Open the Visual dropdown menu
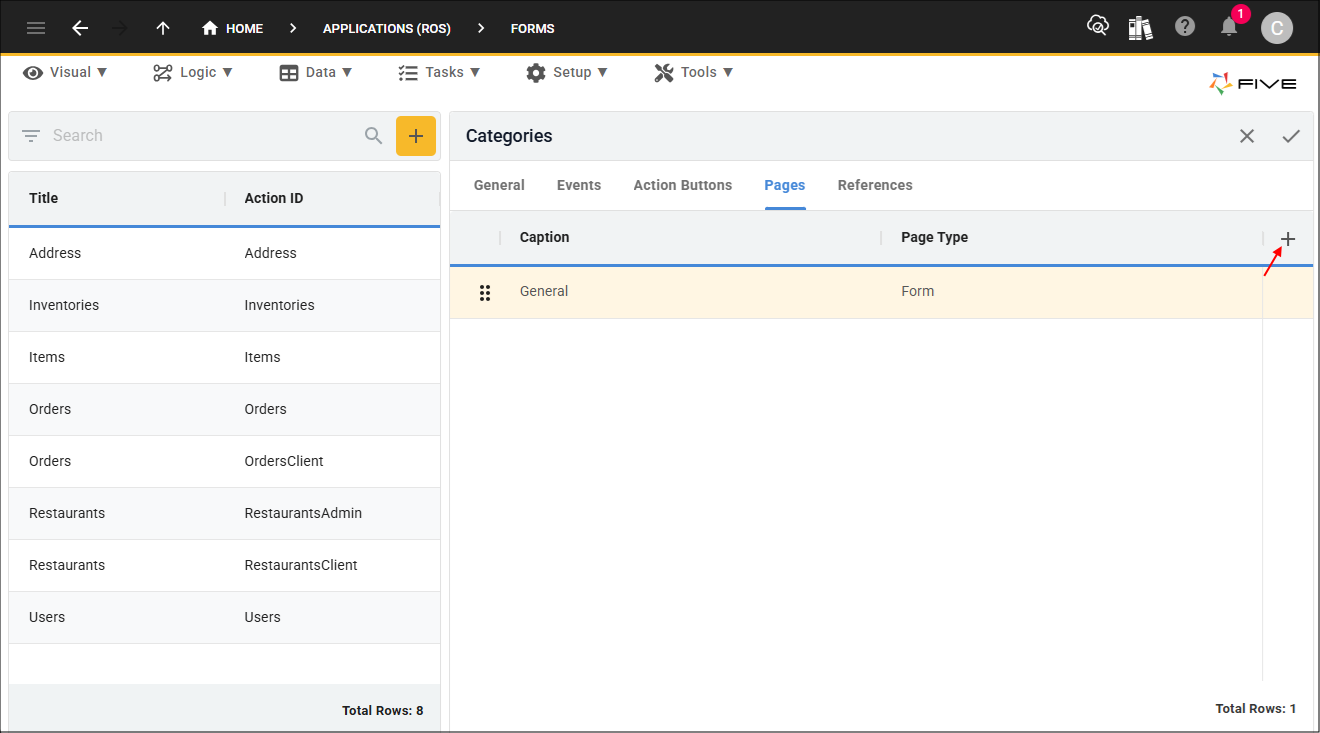The width and height of the screenshot is (1320, 733). tap(66, 72)
